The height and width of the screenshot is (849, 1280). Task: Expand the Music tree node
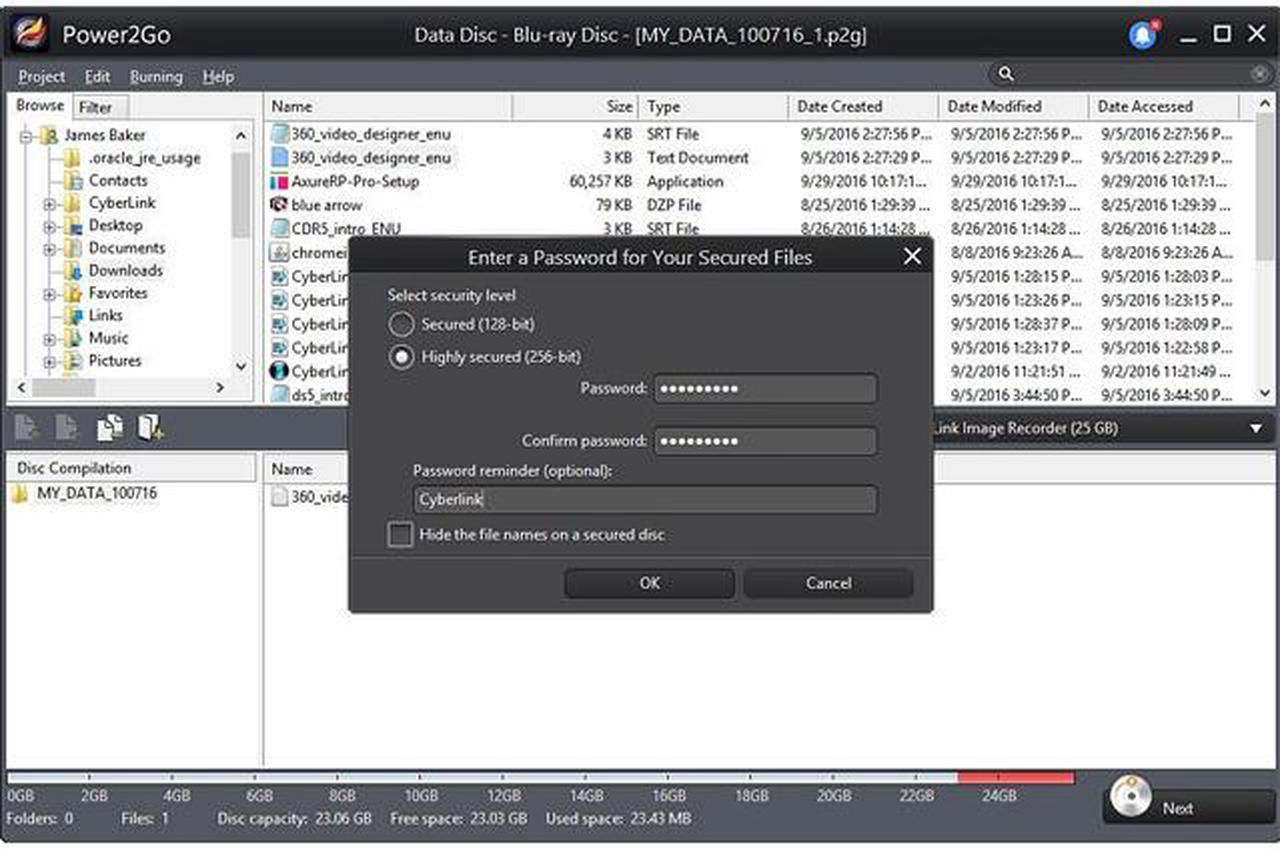click(x=49, y=340)
